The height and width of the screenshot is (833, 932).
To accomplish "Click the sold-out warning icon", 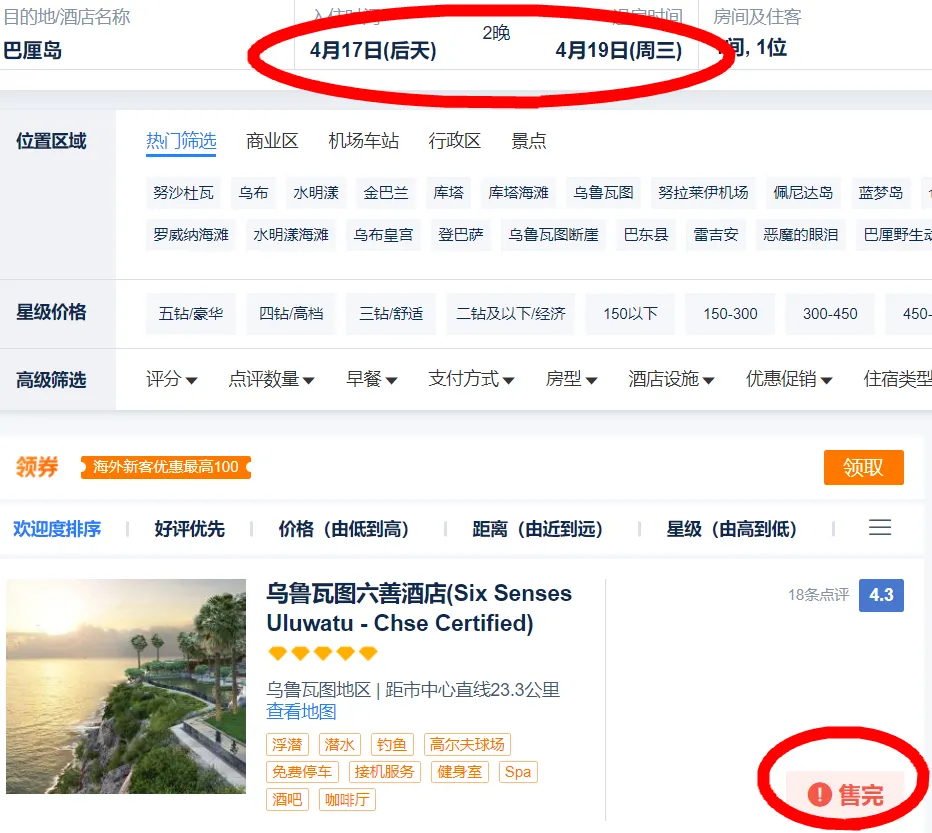I will [x=820, y=795].
